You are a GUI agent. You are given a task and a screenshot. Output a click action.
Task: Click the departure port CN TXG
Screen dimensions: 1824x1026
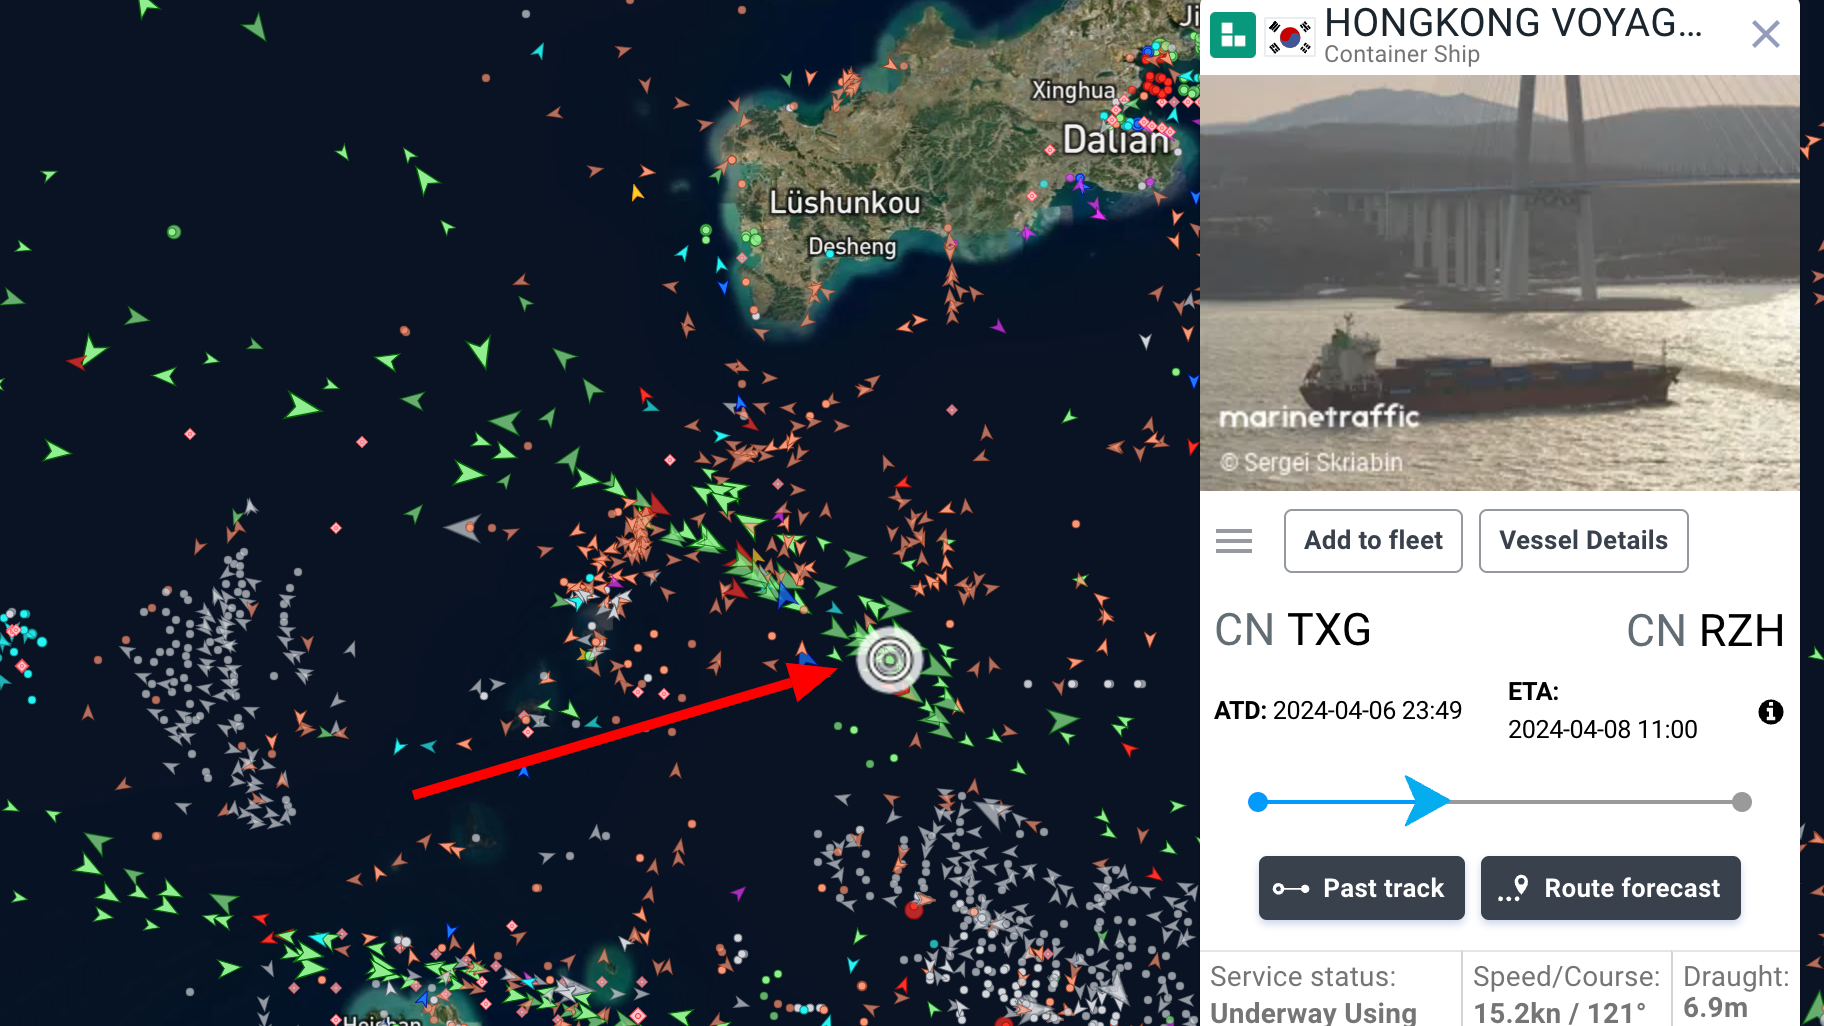point(1292,631)
